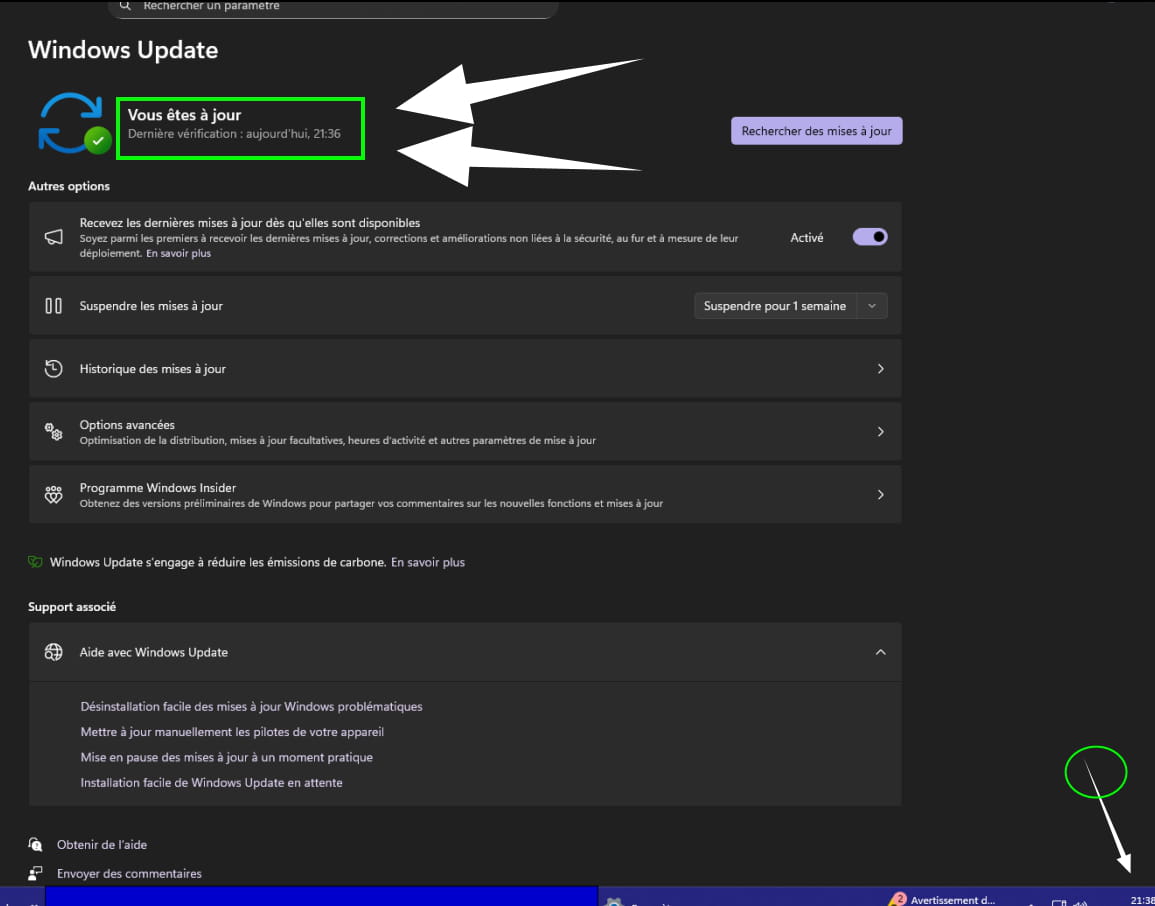This screenshot has width=1155, height=906.
Task: Click the globe icon for Aide avec Windows Update
Action: click(x=54, y=653)
